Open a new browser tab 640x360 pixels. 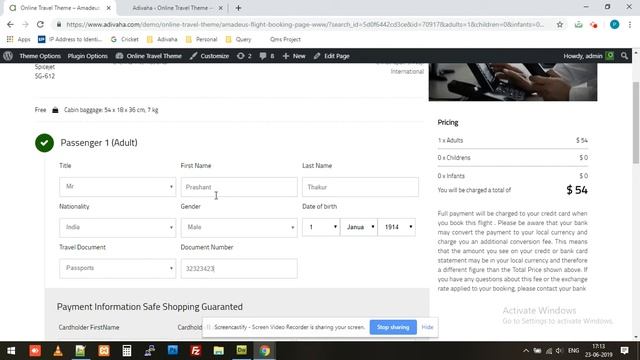(238, 8)
